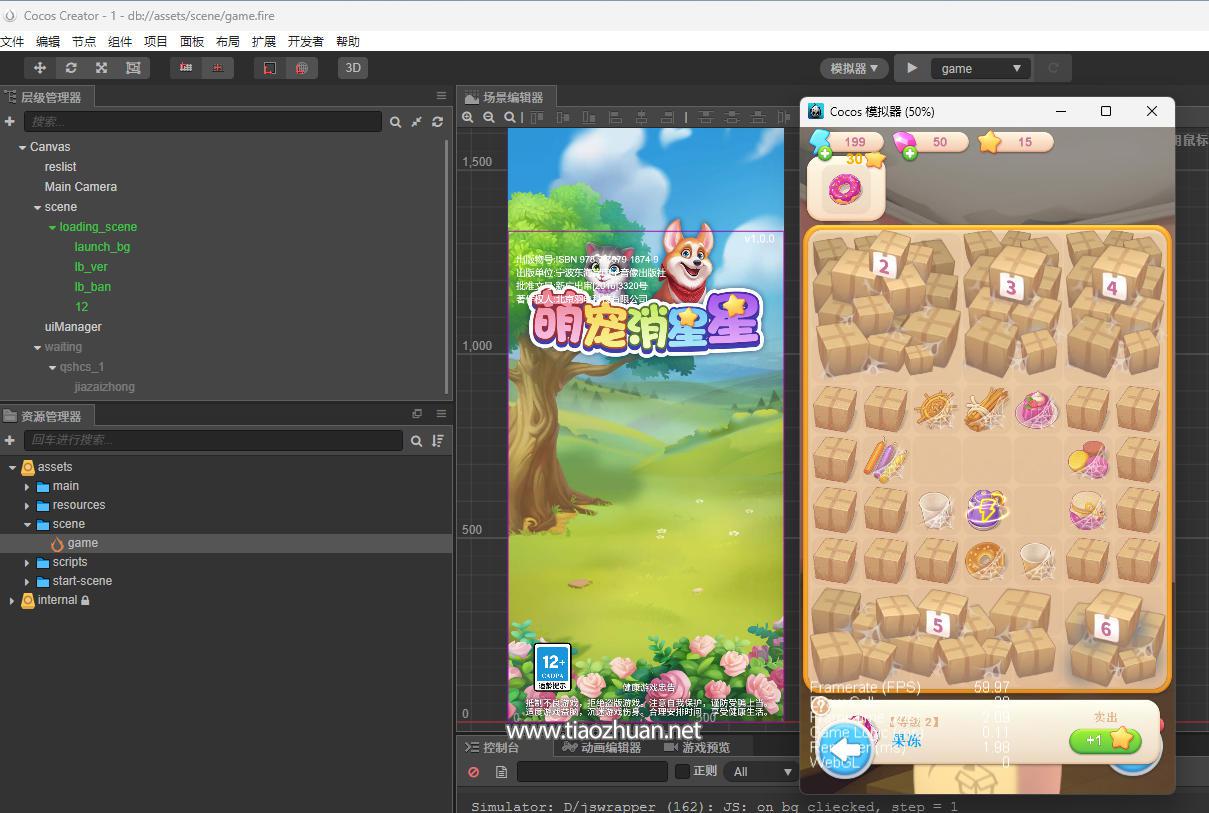This screenshot has width=1209, height=813.
Task: Collapse the scene node in hierarchy
Action: point(37,207)
